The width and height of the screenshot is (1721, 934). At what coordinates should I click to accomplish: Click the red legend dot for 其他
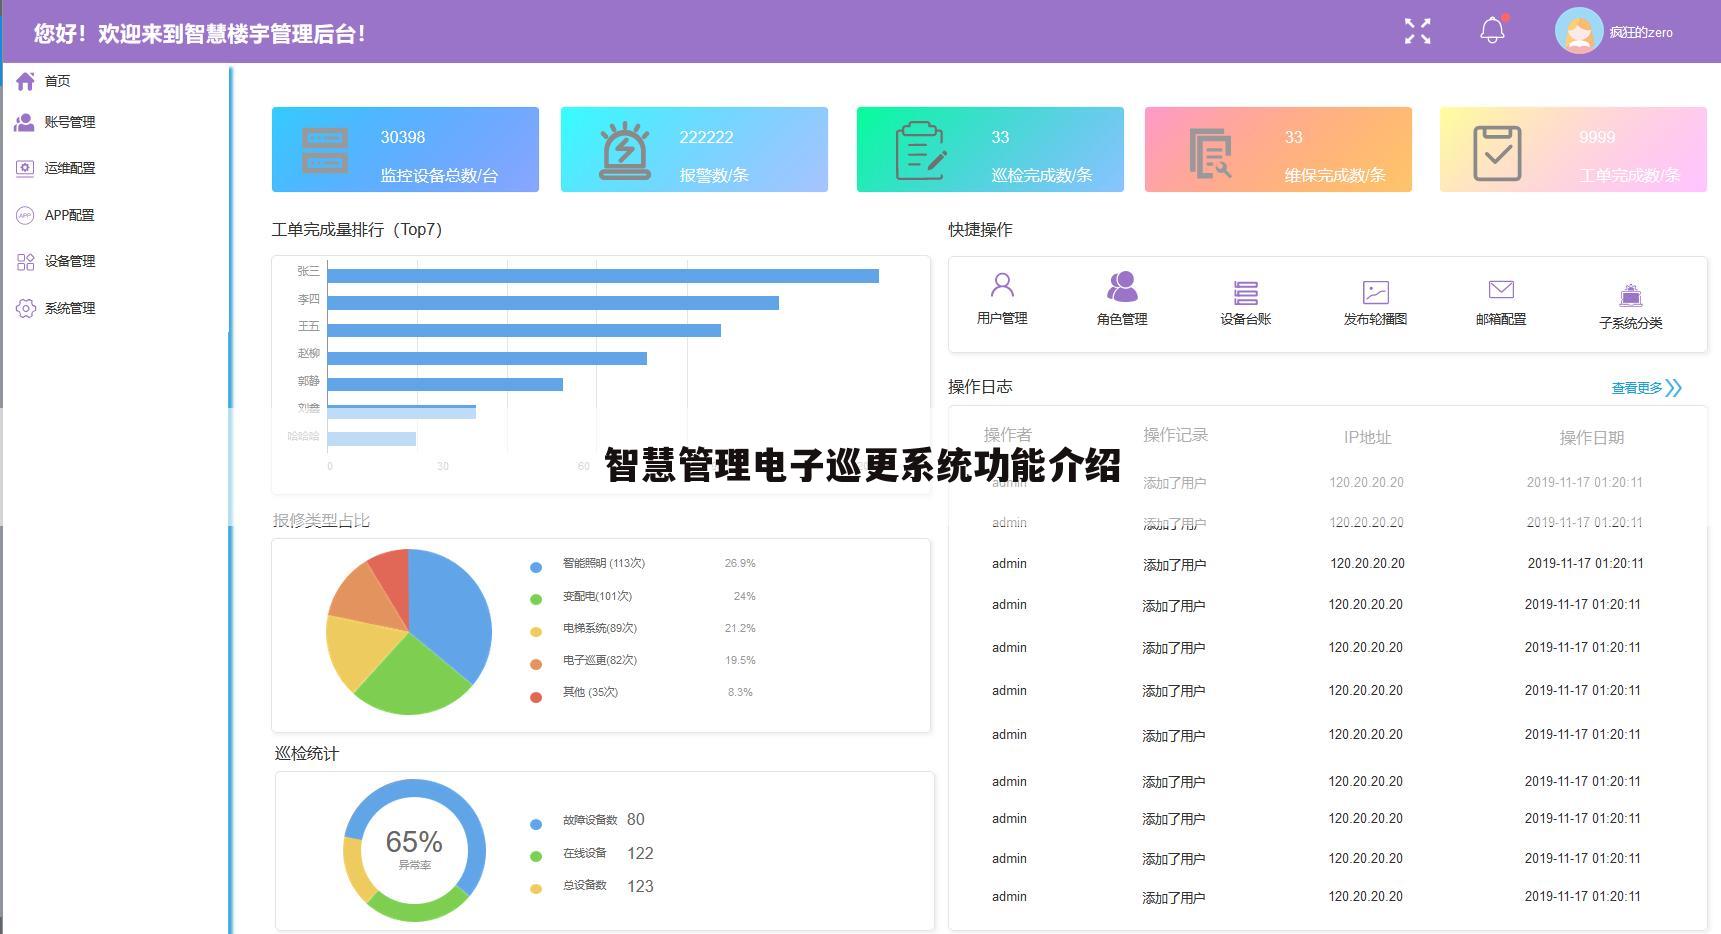coord(536,697)
